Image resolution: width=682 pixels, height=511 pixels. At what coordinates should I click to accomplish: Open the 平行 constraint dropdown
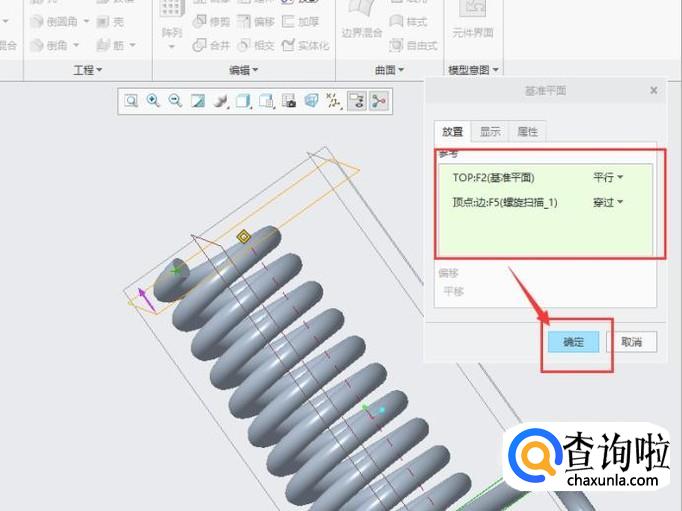tap(607, 177)
